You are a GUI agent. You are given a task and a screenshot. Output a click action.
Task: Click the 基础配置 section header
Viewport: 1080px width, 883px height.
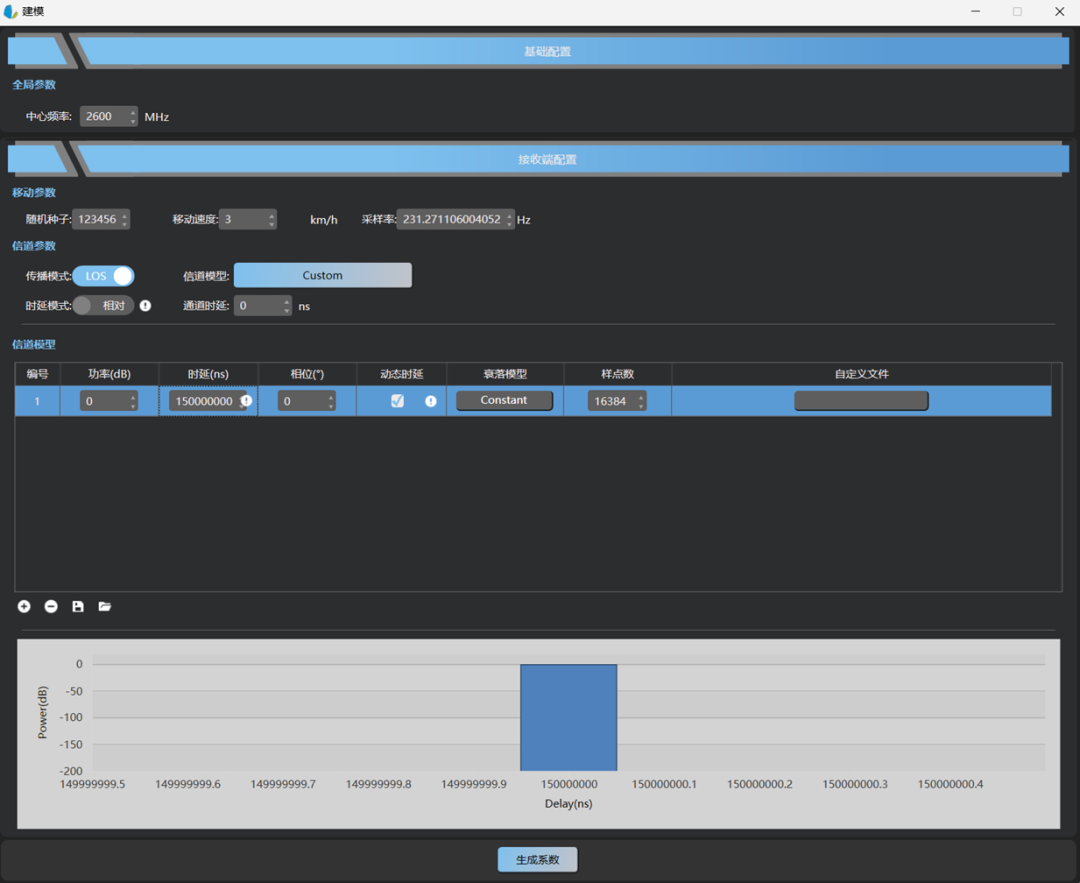pos(548,52)
